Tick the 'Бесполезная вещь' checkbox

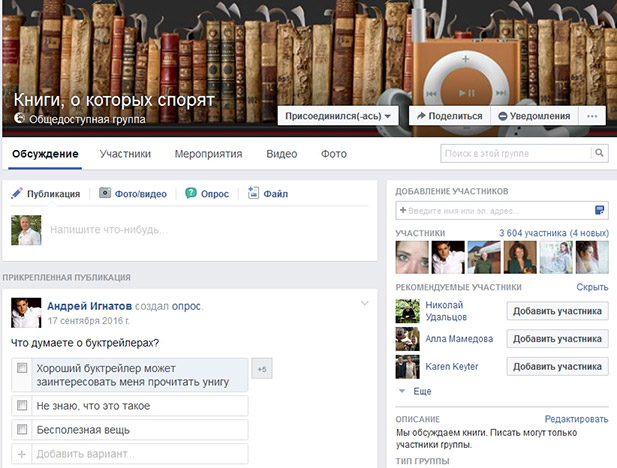(23, 430)
